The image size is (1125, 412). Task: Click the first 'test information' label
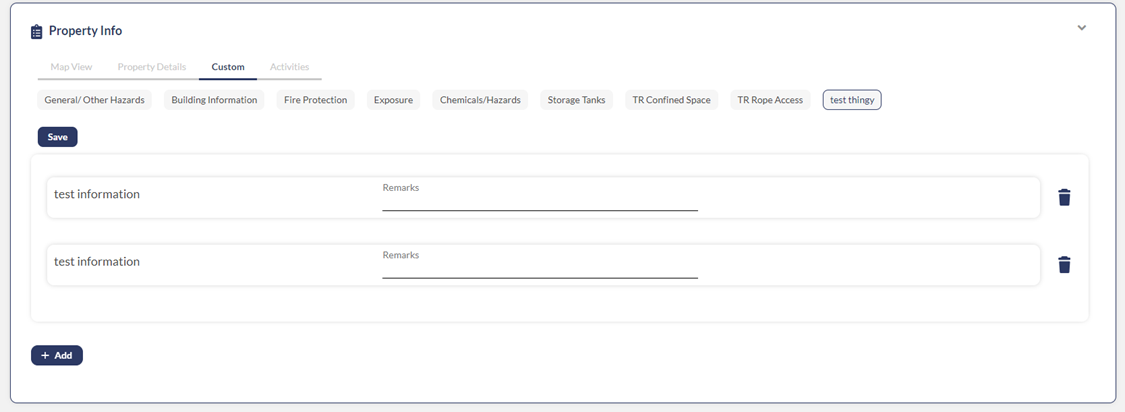point(97,195)
